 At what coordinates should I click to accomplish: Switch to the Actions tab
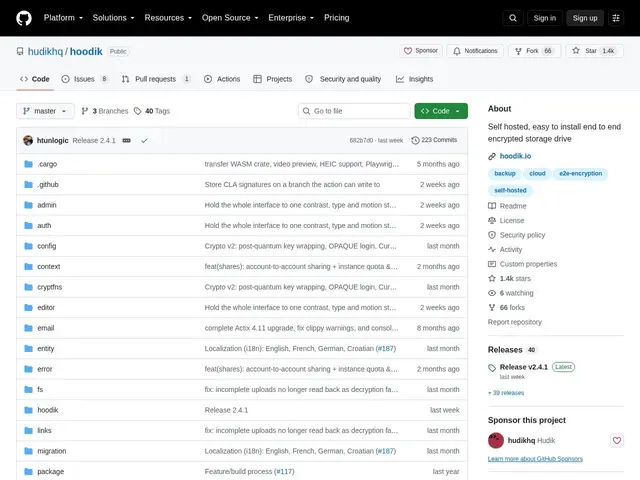[222, 79]
